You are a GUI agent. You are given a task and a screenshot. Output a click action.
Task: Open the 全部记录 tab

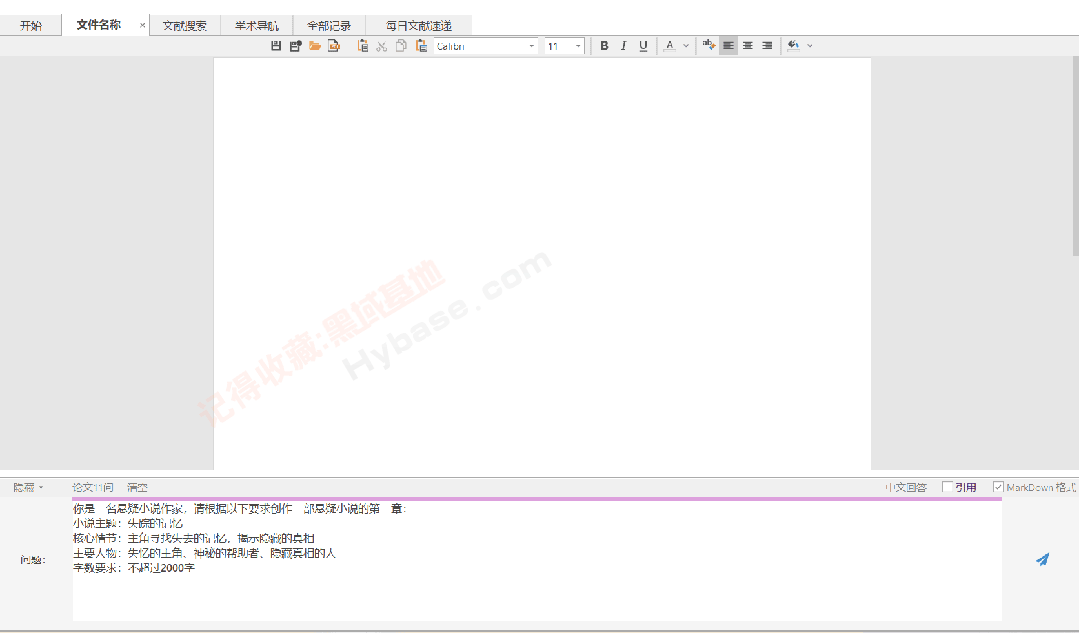tap(329, 25)
